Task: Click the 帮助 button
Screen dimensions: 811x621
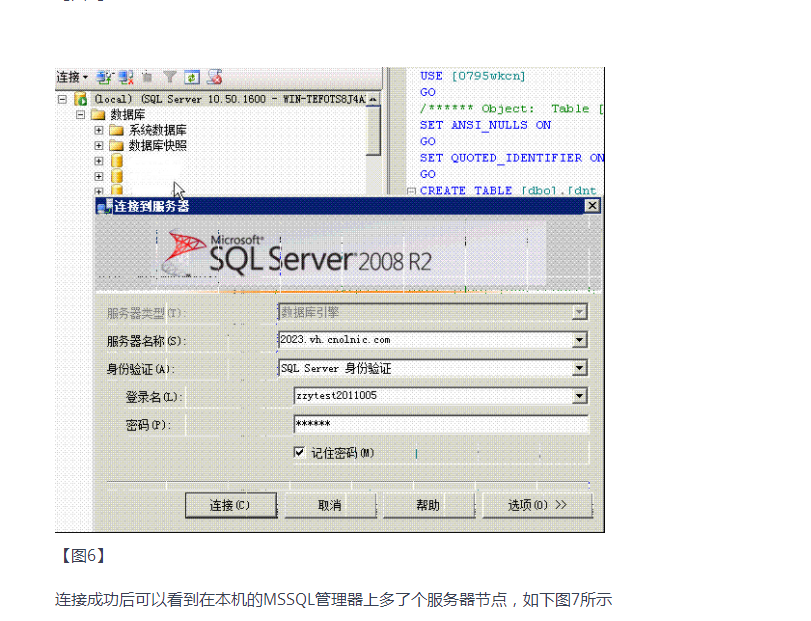Action: click(428, 505)
